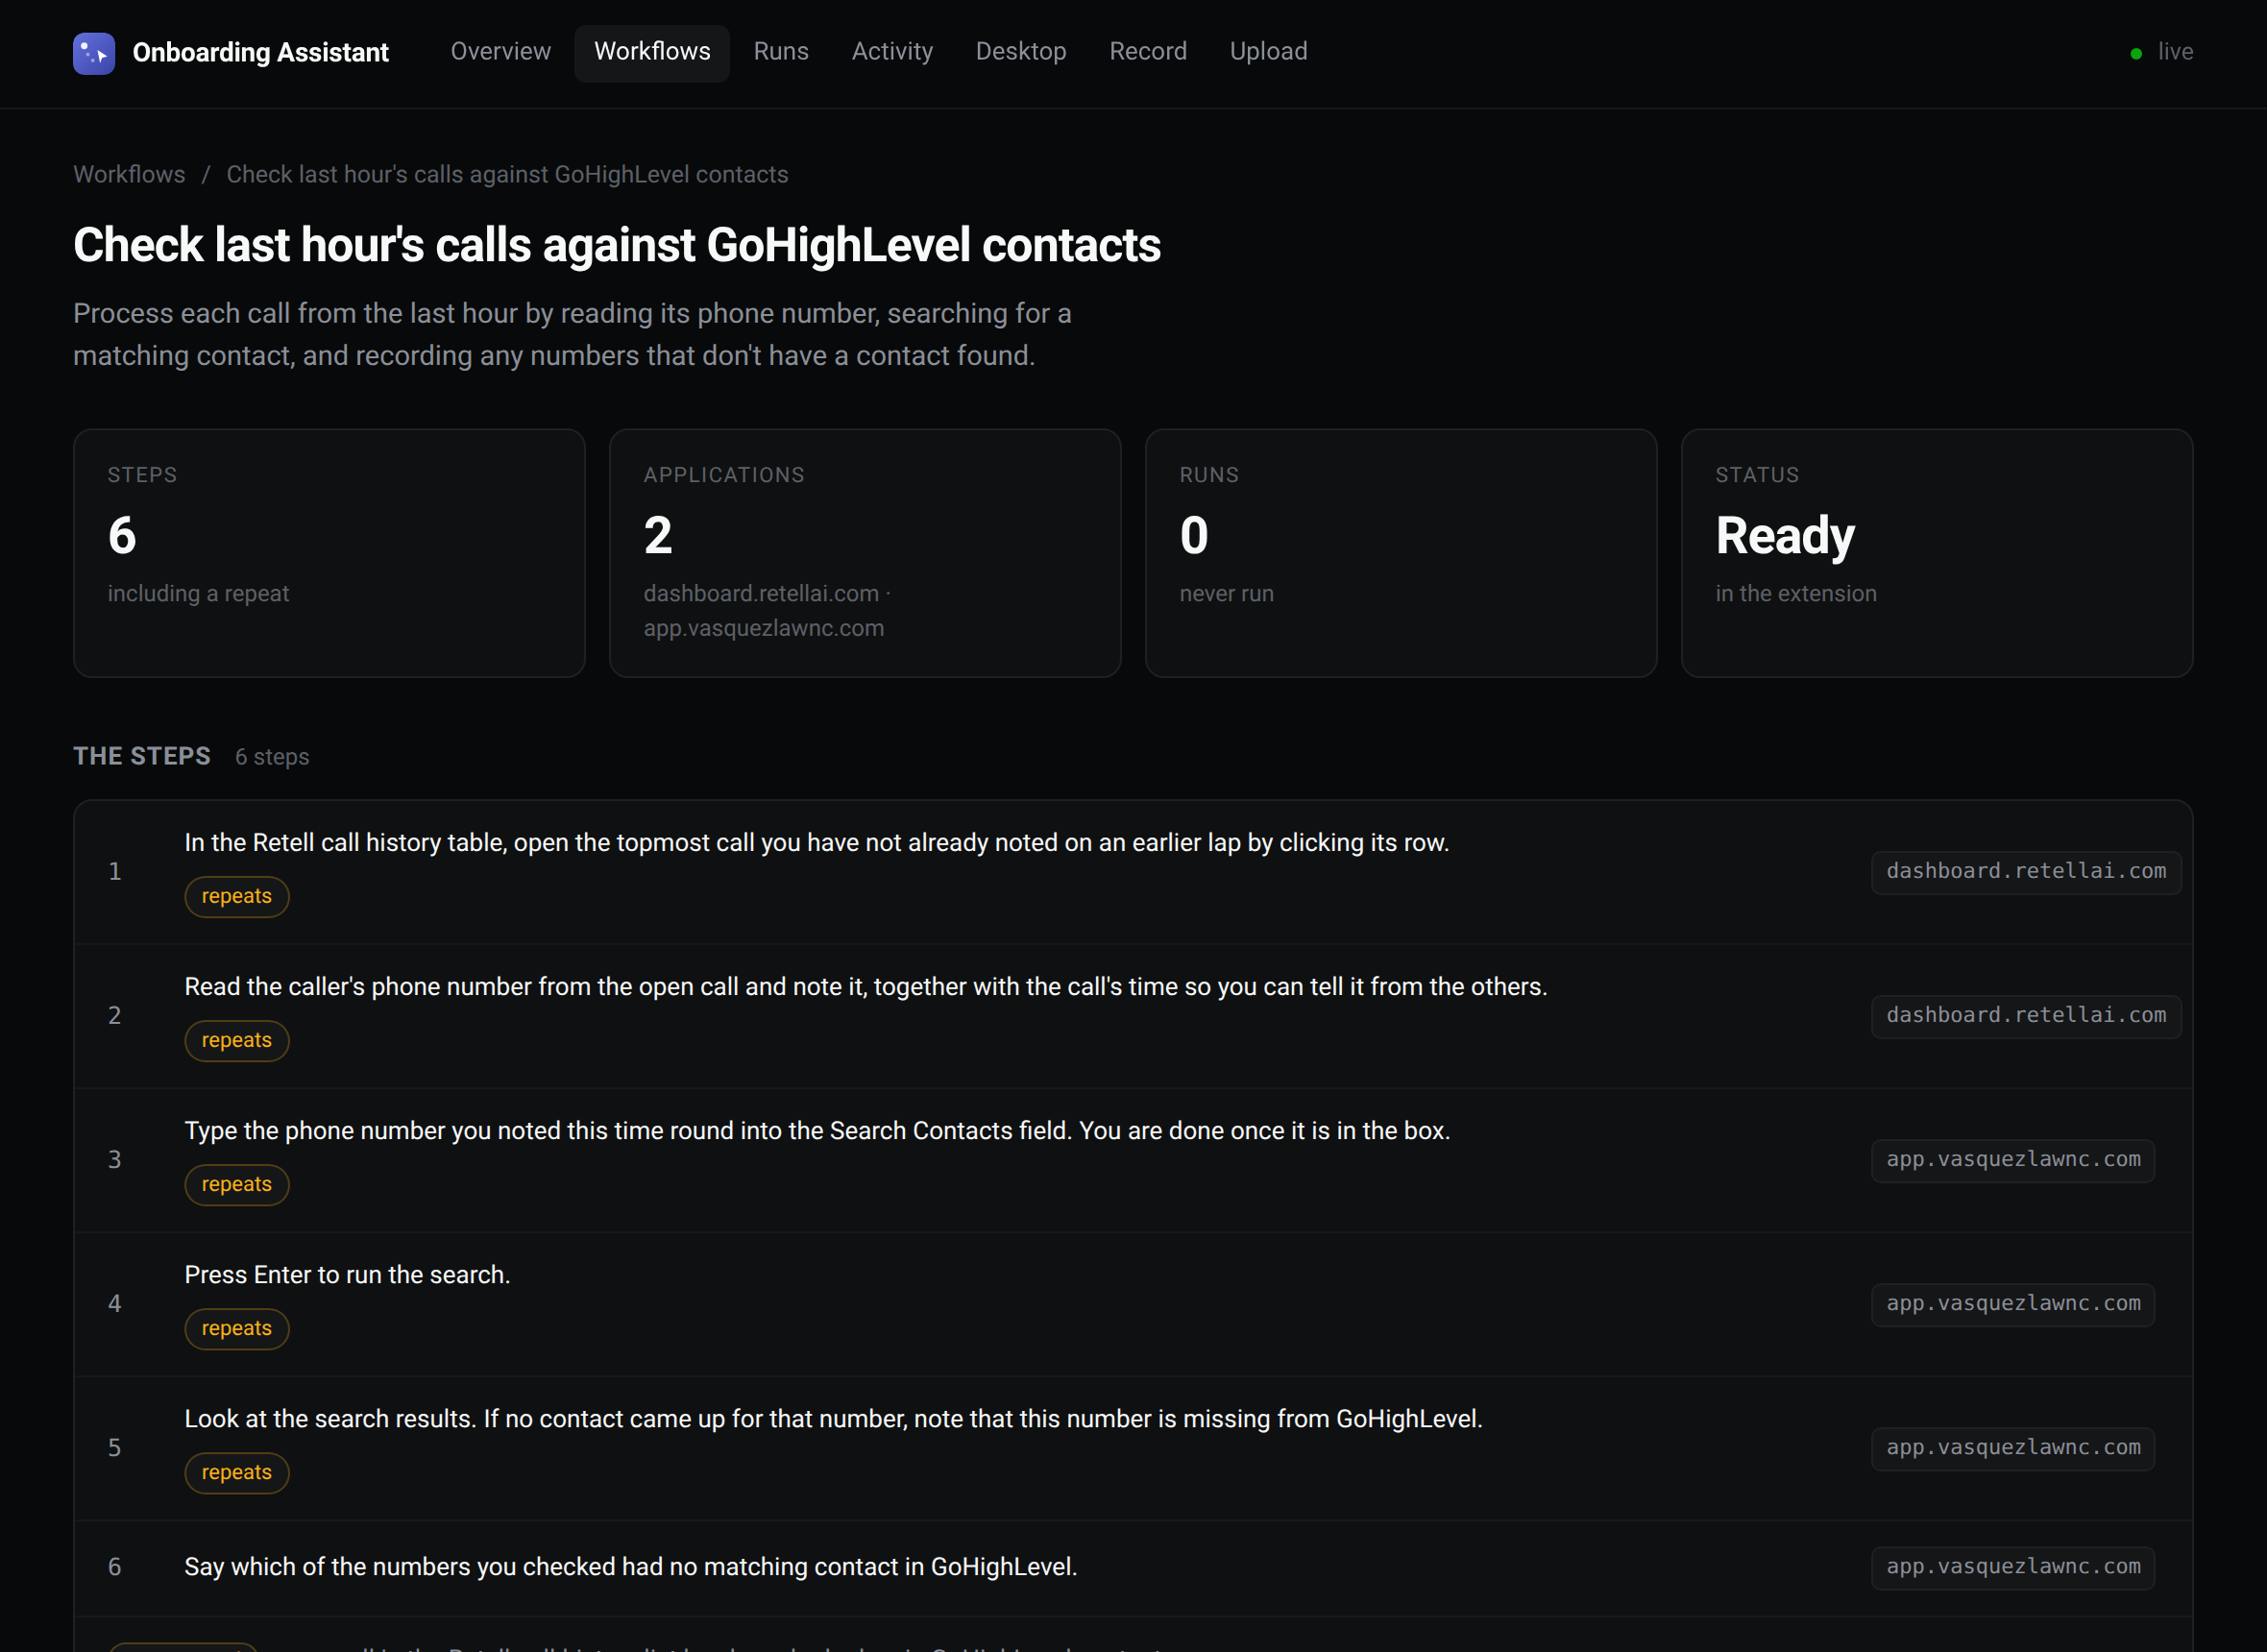Click the Onboarding Assistant title
2267x1652 pixels.
pos(260,53)
